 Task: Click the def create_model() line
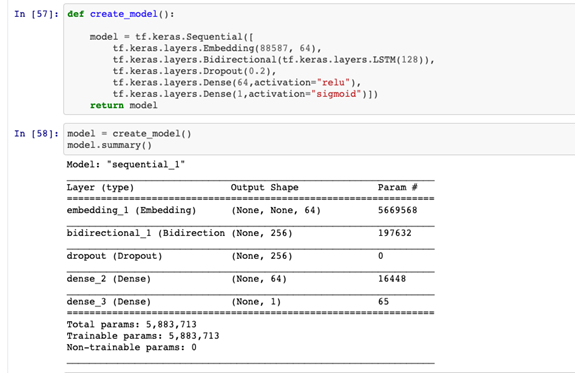coord(121,14)
